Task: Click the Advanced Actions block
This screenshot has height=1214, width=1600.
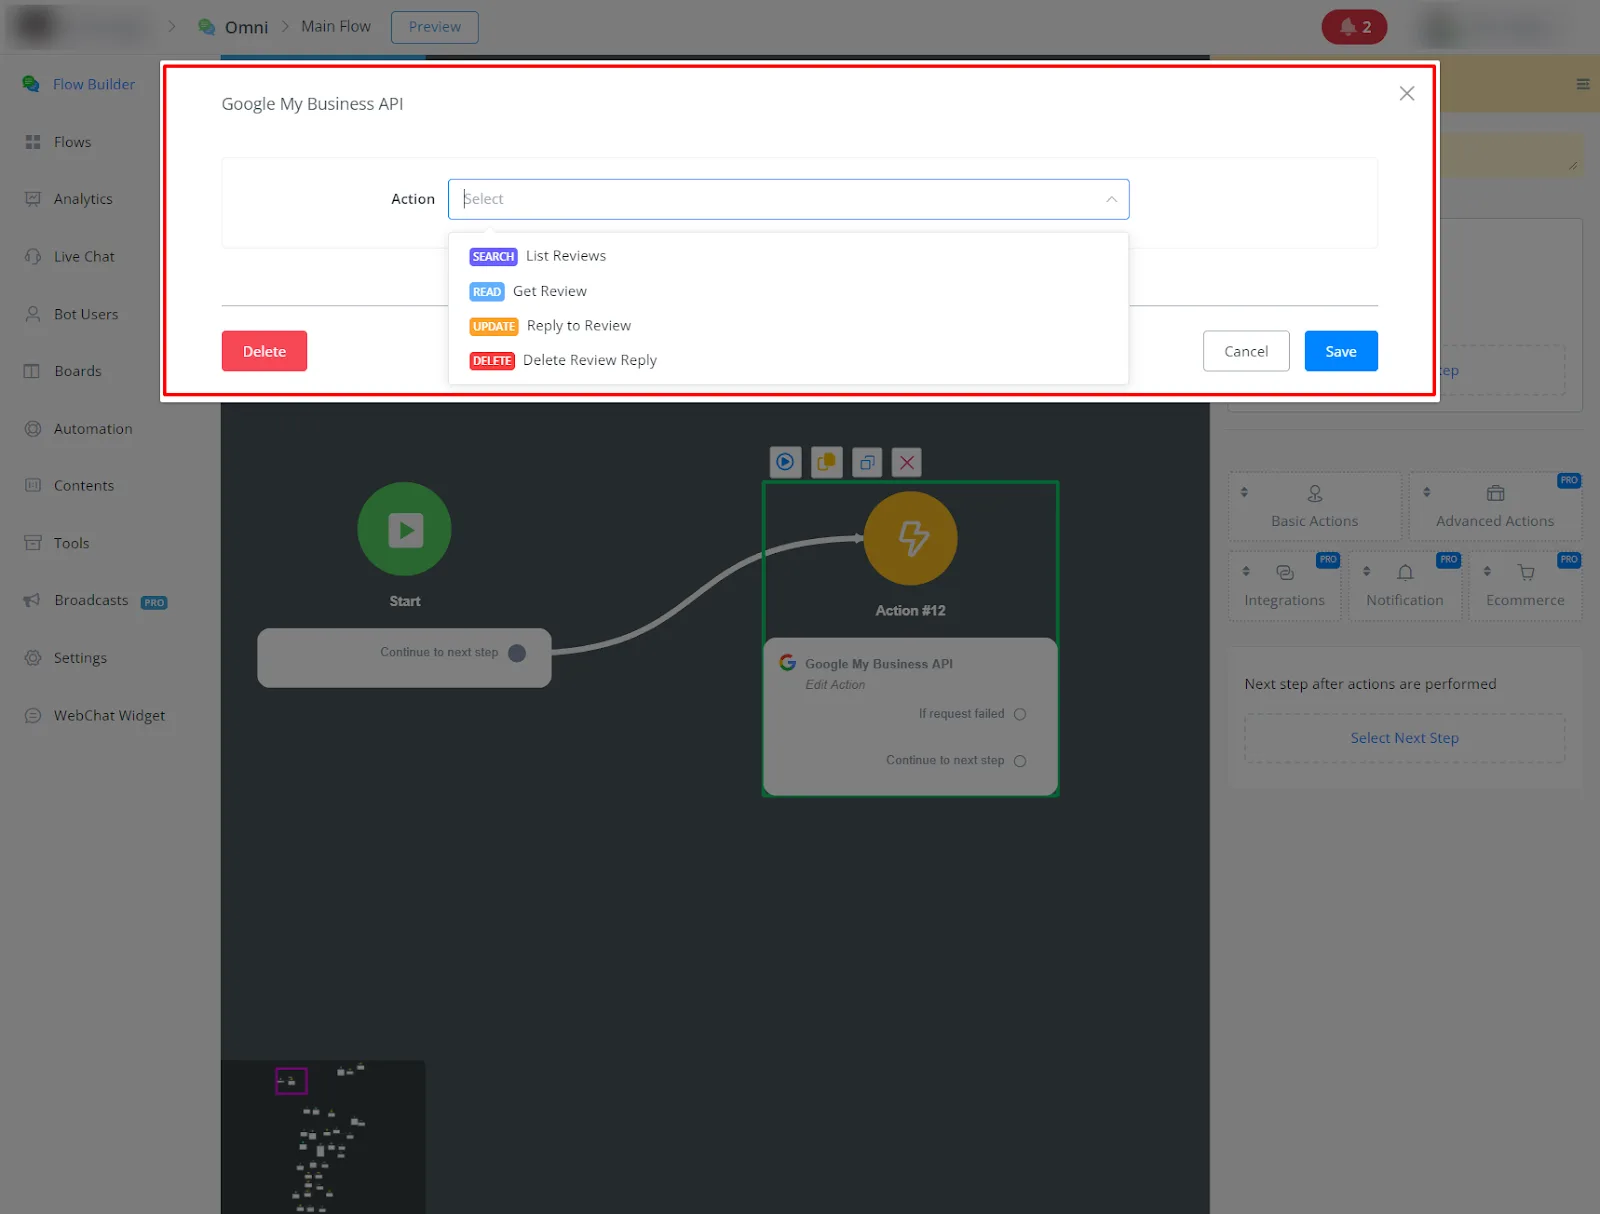Action: click(1495, 507)
